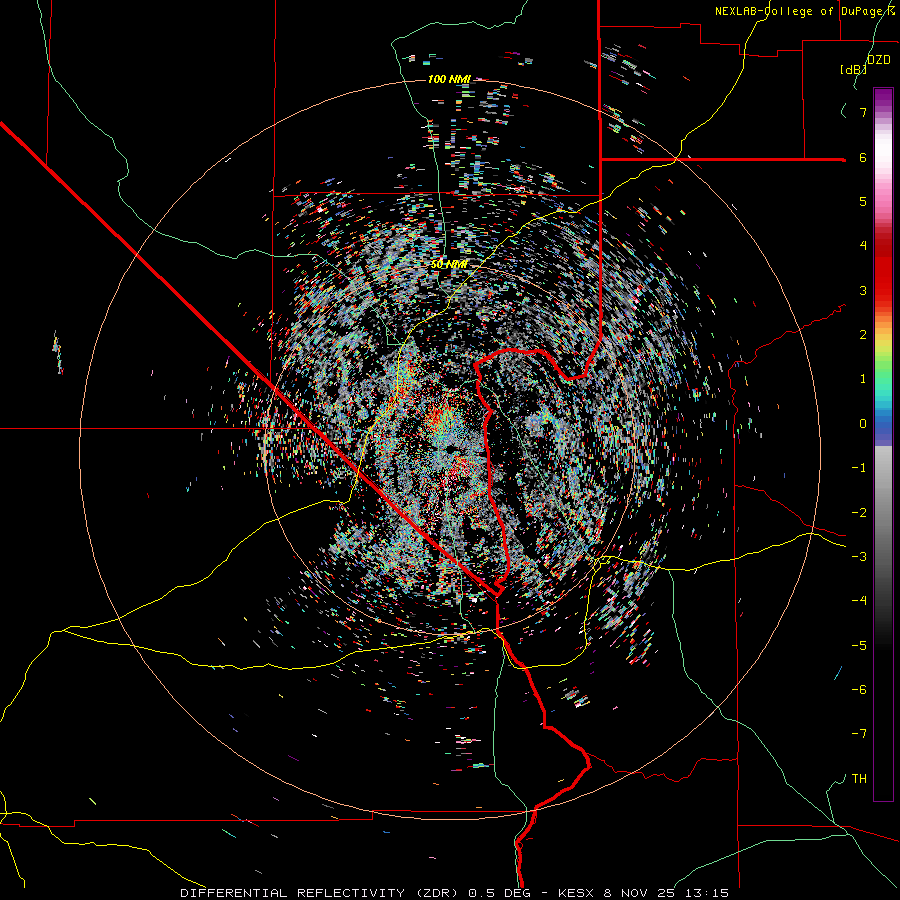Click the 3 value on the ZDR scale
The image size is (900, 900).
point(863,290)
